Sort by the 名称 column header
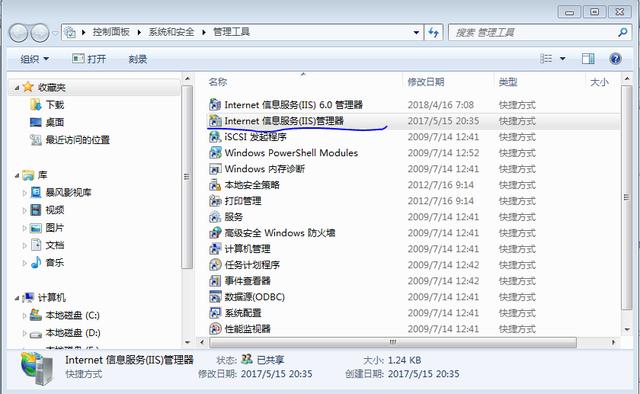 click(x=218, y=82)
